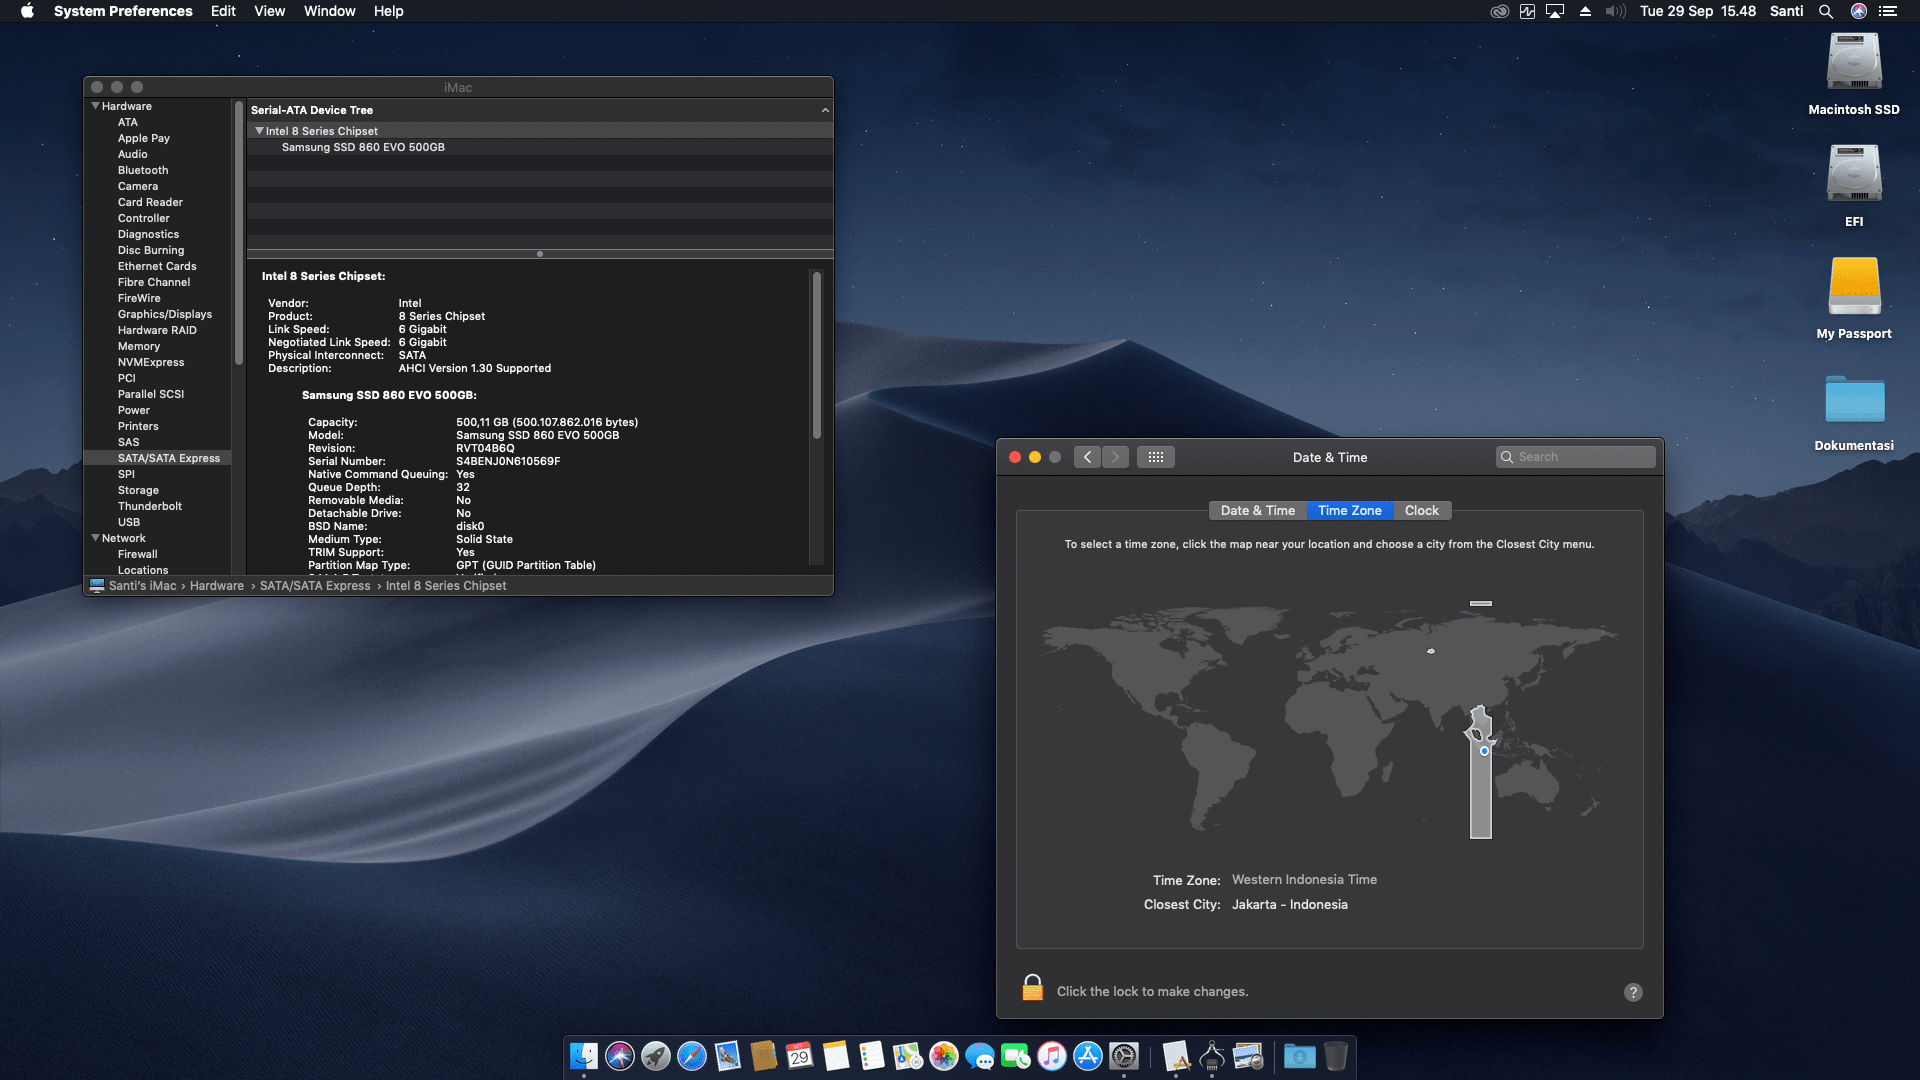Collapse the Intel 8 Series Chipset entry

[259, 130]
